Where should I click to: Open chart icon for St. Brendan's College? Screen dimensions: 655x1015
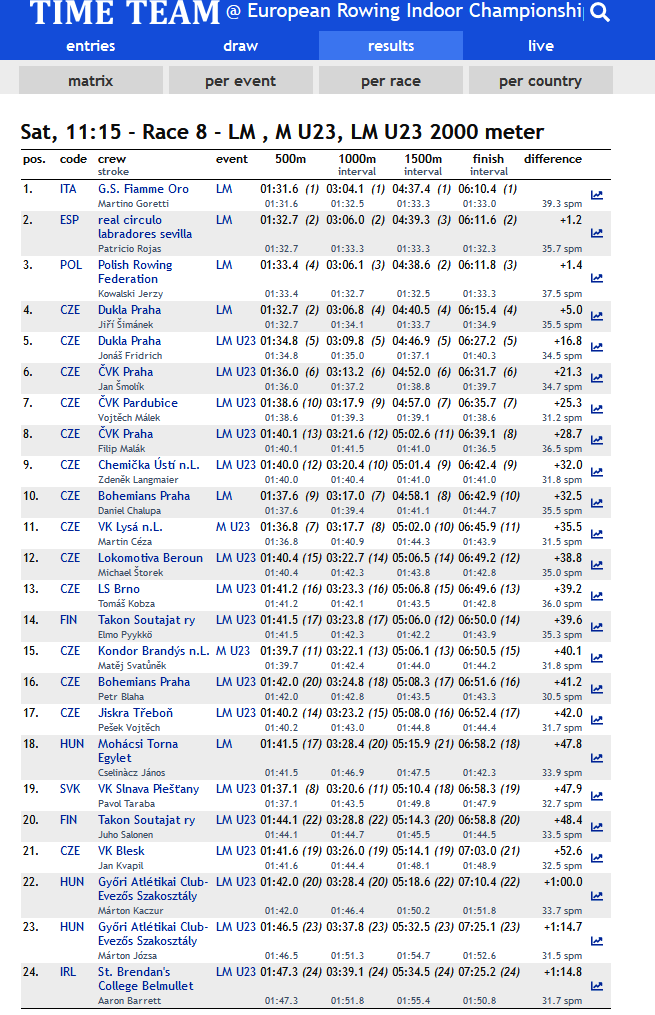pyautogui.click(x=597, y=987)
